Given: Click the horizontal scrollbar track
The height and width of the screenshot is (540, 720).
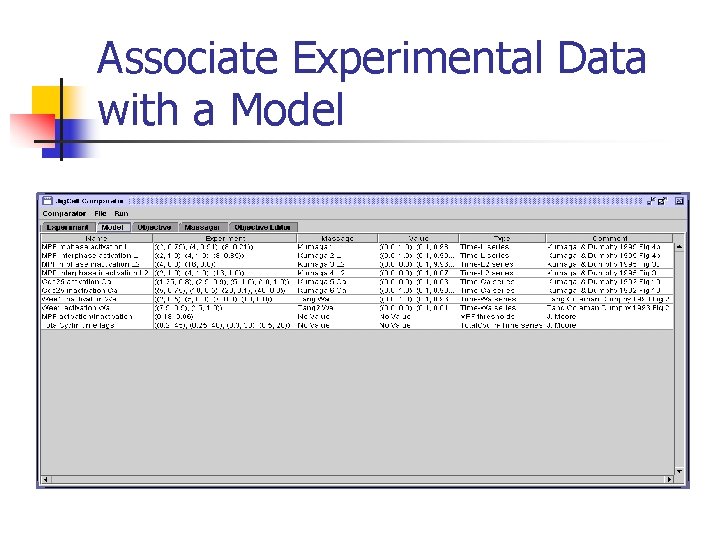Looking at the screenshot, I should point(357,479).
